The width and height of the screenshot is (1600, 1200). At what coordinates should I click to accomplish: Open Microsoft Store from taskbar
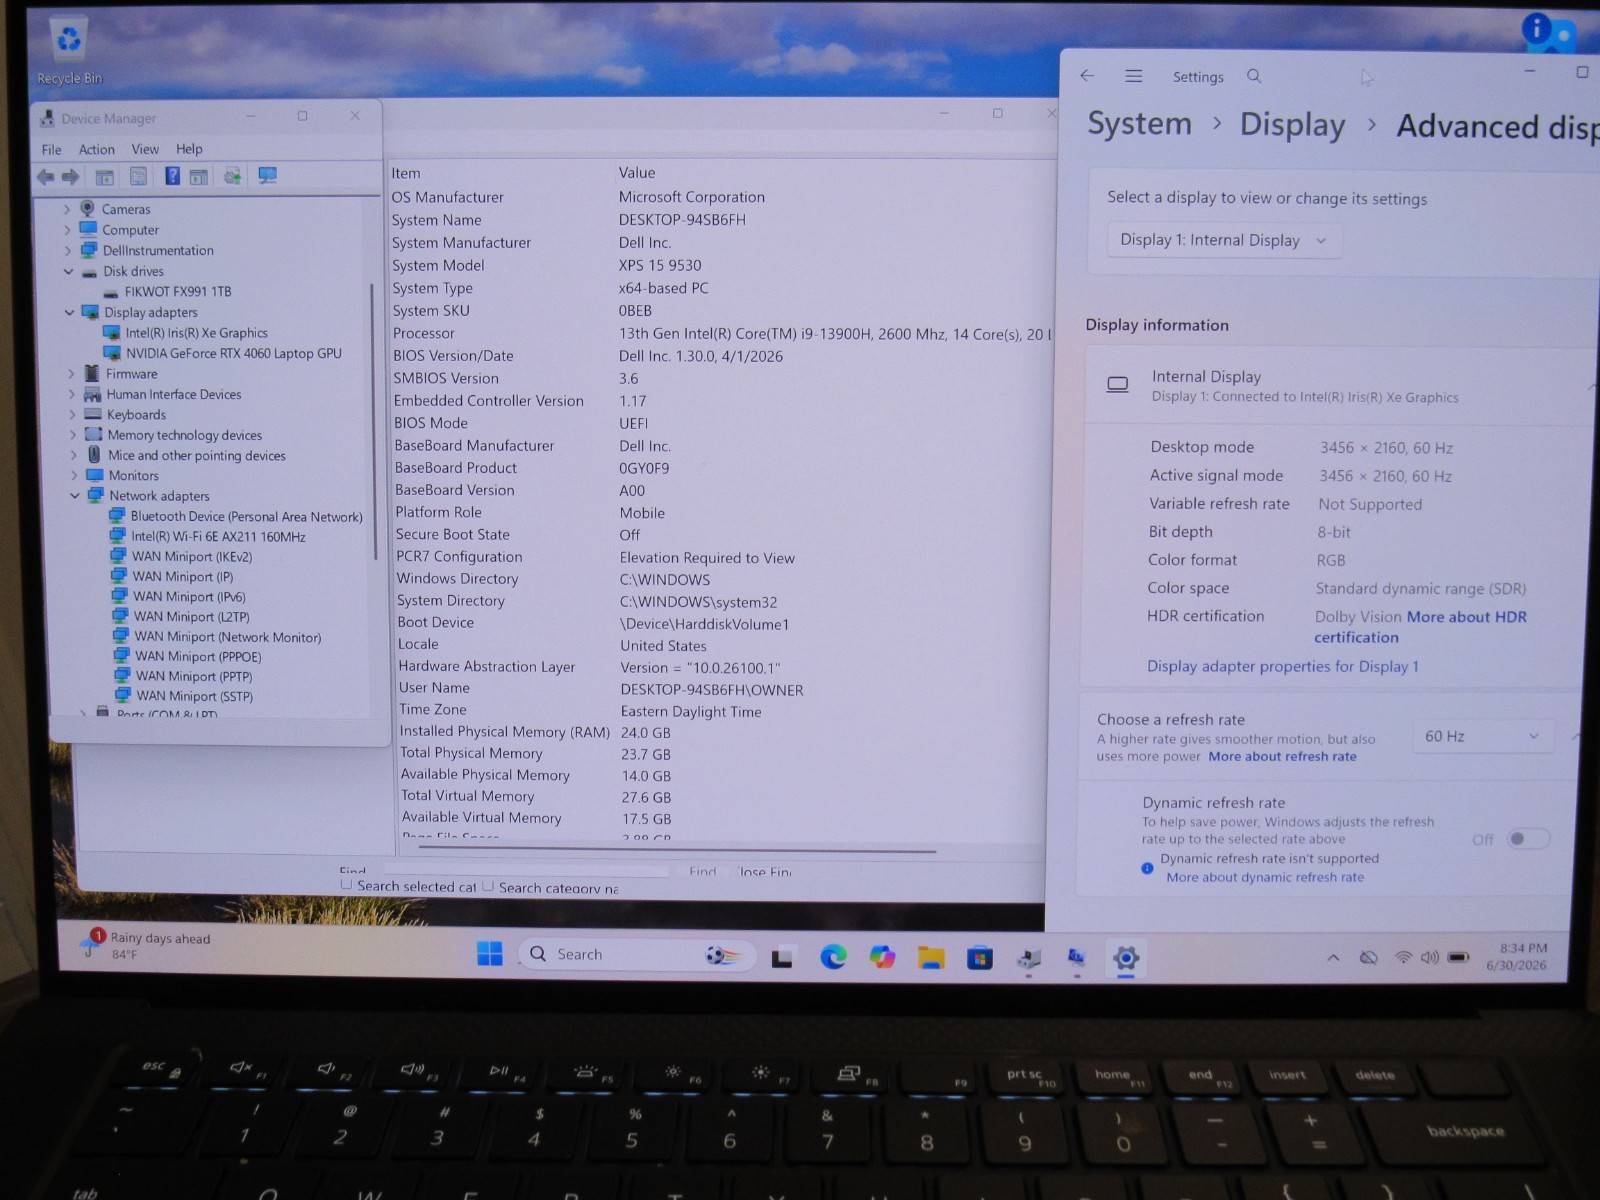(980, 958)
